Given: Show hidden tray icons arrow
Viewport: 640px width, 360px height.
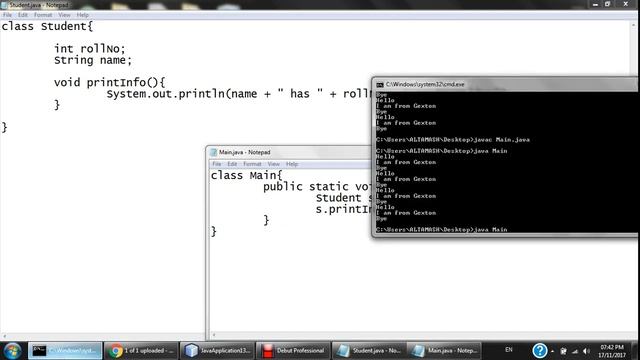Looking at the screenshot, I should point(552,351).
